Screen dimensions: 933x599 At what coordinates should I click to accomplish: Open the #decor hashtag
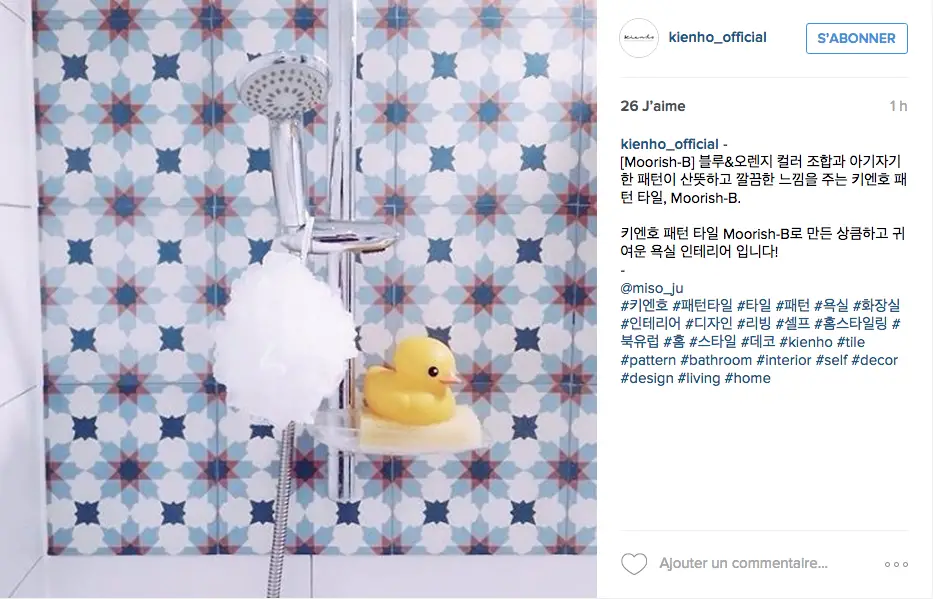[874, 360]
